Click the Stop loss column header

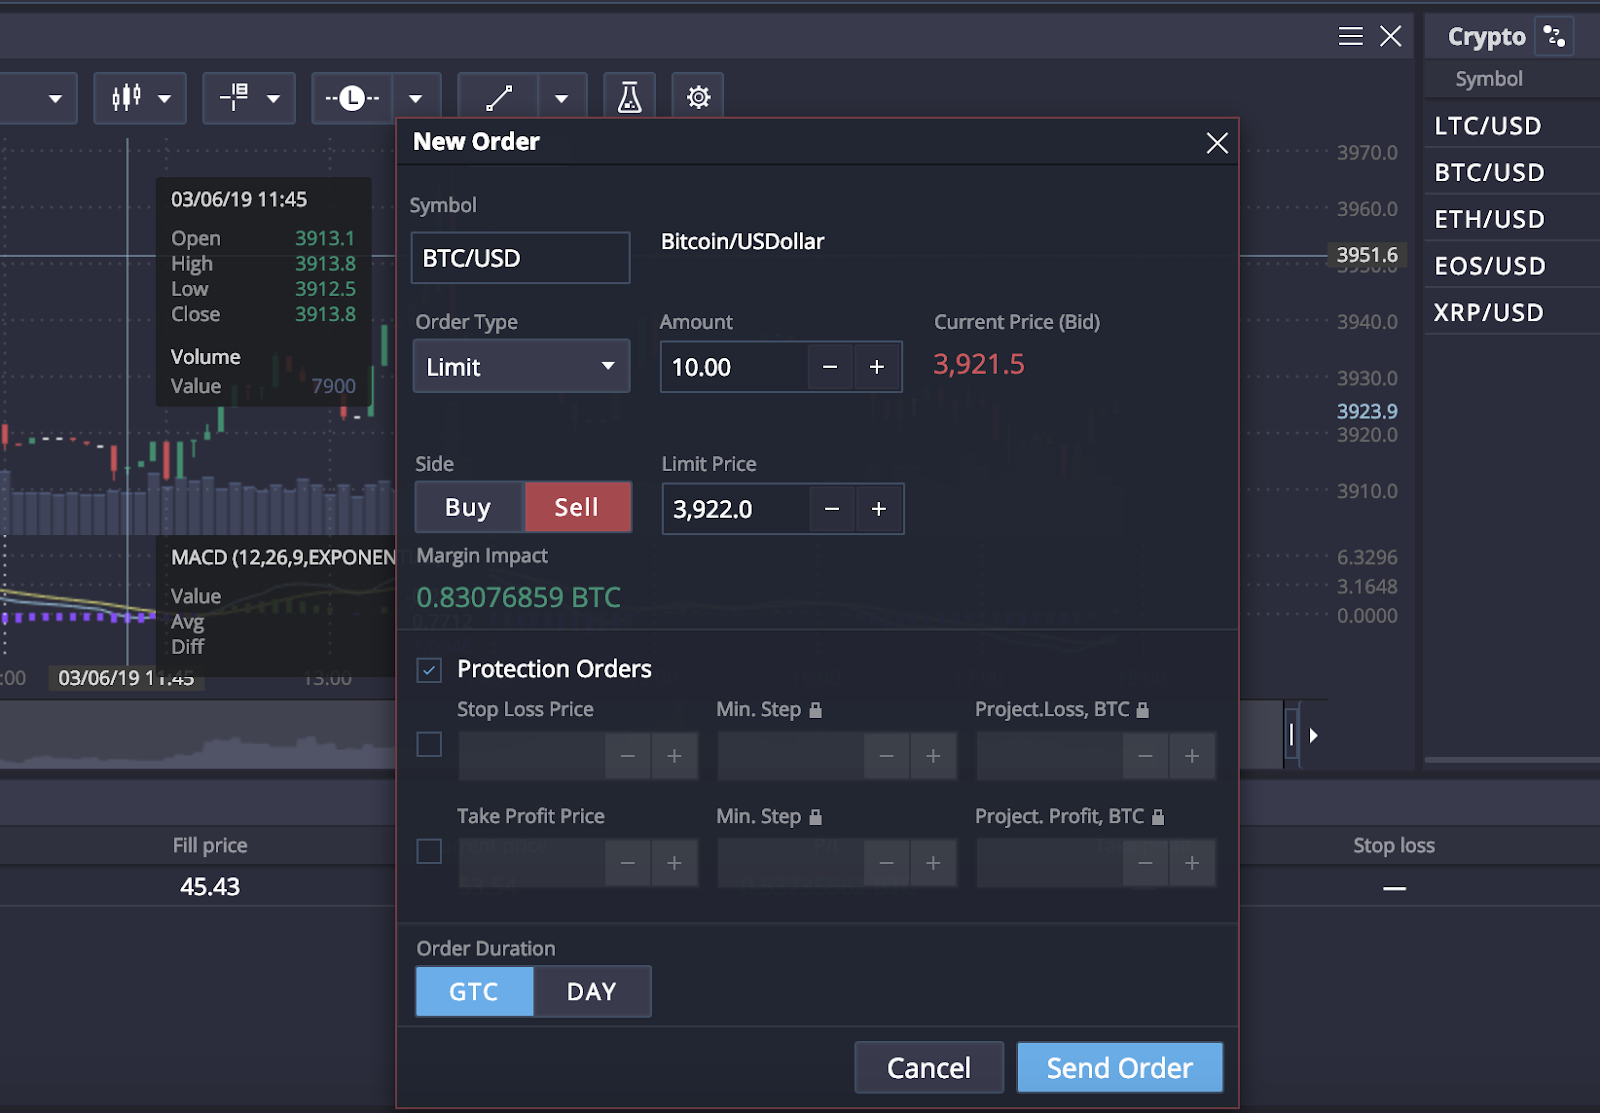pos(1394,845)
